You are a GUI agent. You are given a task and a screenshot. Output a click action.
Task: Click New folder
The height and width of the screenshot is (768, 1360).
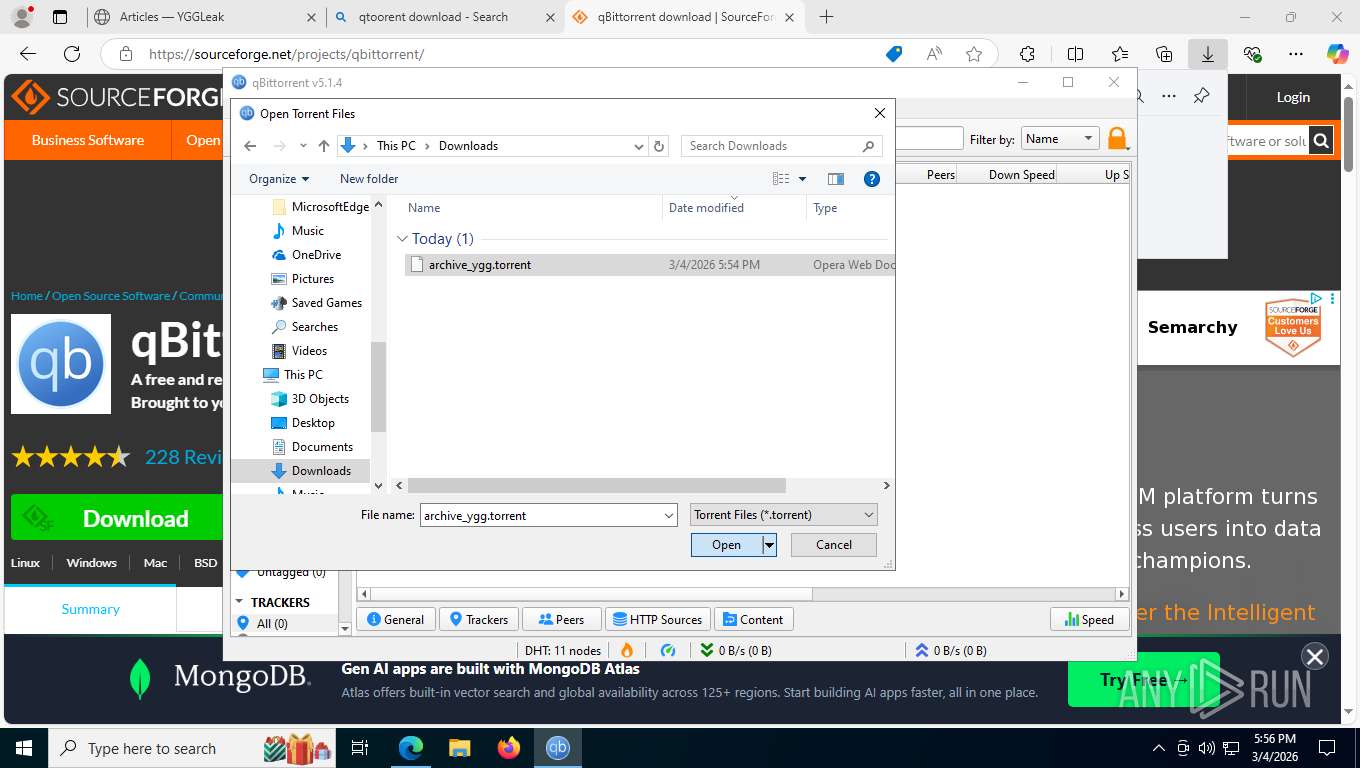point(369,179)
